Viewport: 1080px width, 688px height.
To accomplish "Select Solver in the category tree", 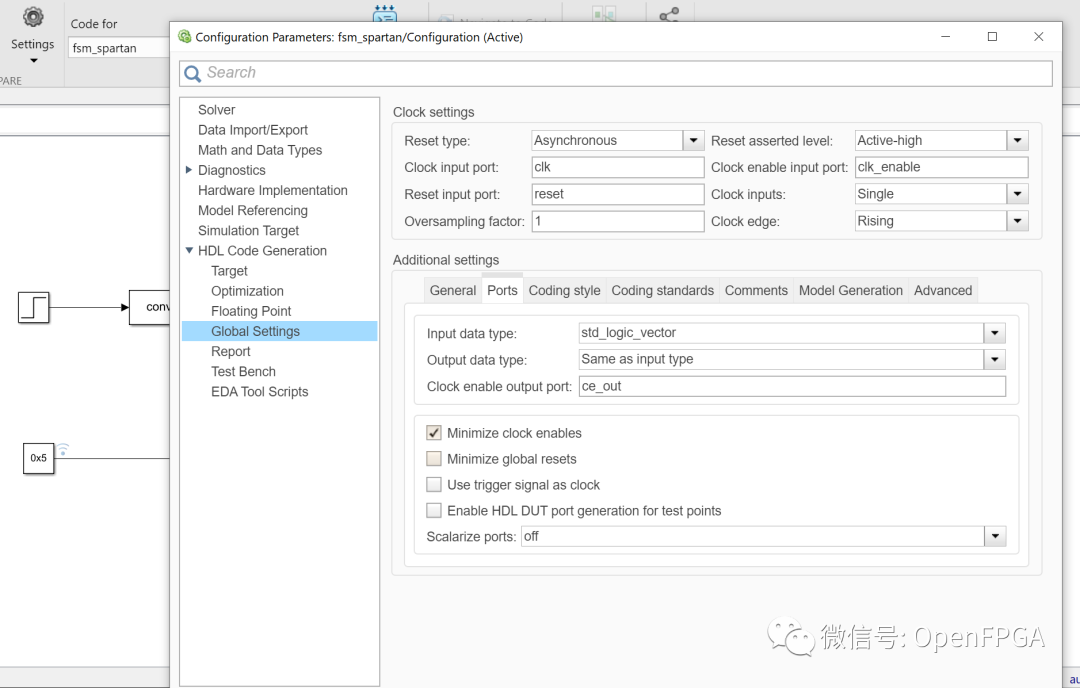I will tap(216, 110).
